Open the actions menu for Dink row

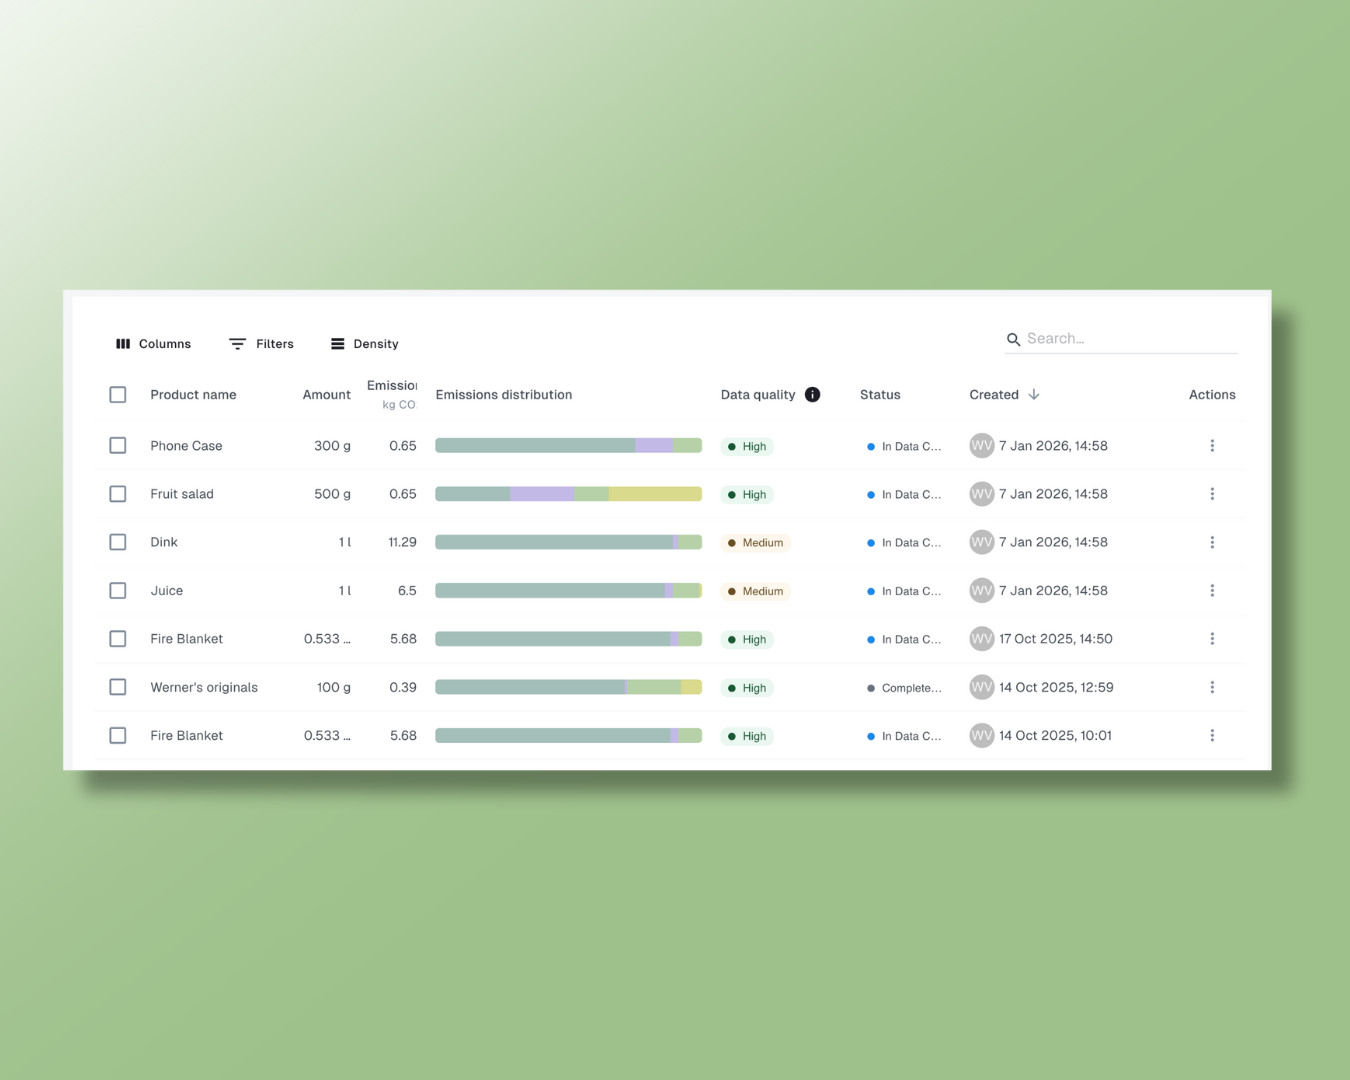coord(1212,542)
